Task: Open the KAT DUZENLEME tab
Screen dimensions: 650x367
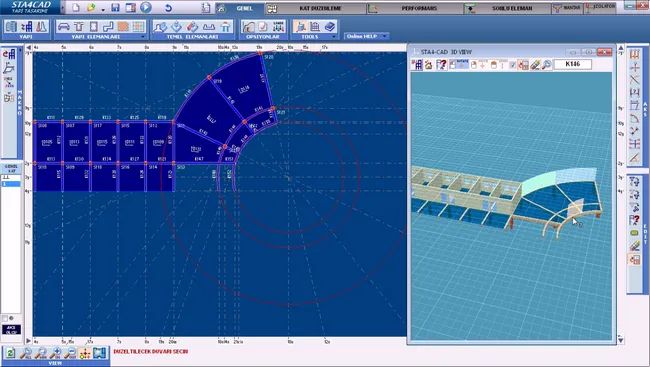Action: coord(315,8)
